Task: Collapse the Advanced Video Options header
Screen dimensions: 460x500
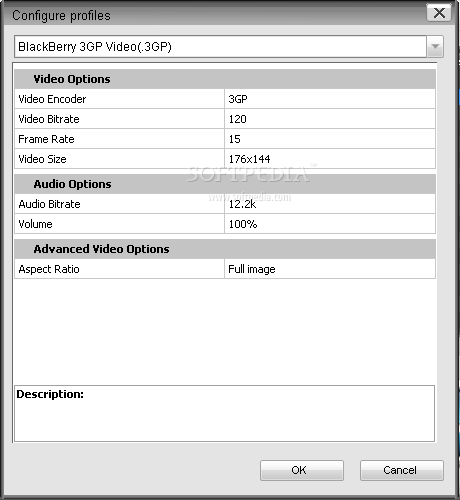Action: coord(225,249)
